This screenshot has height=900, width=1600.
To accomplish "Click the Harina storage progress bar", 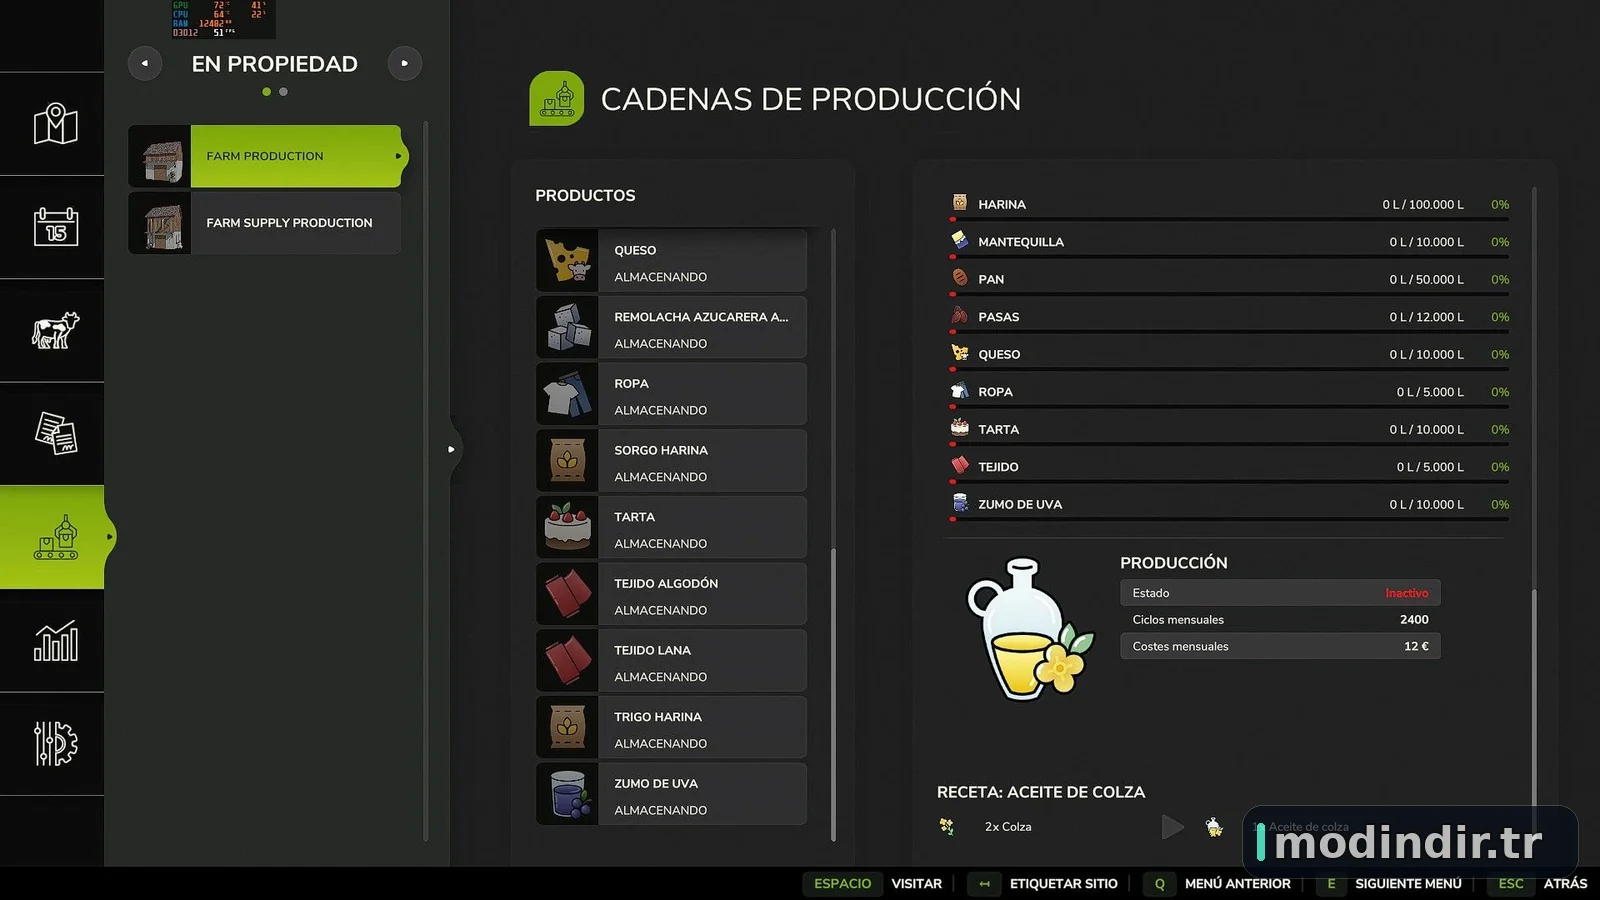I will 1229,219.
